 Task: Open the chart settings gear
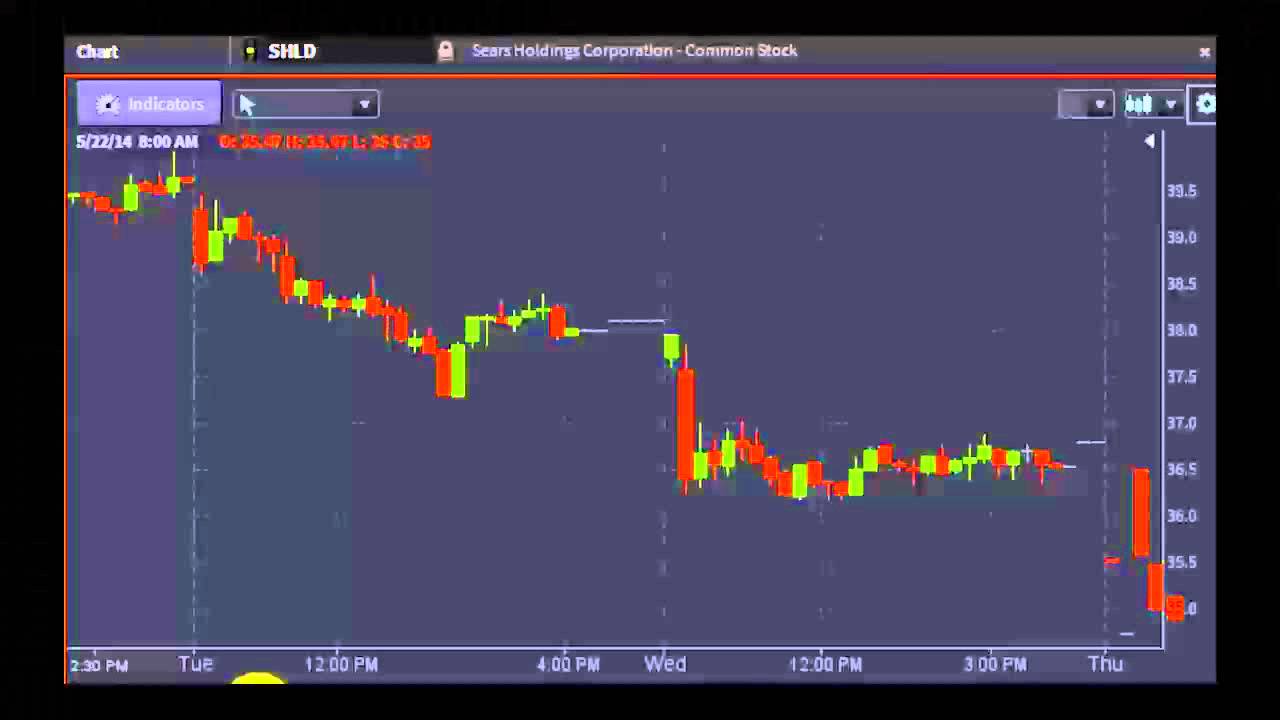point(1204,104)
